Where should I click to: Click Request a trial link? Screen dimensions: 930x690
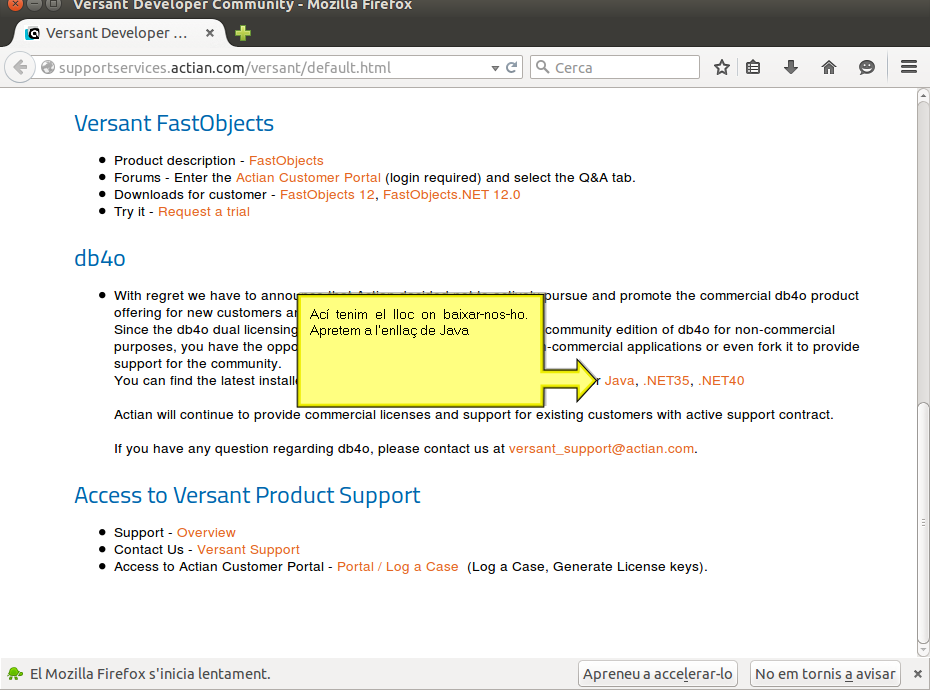[x=203, y=212]
